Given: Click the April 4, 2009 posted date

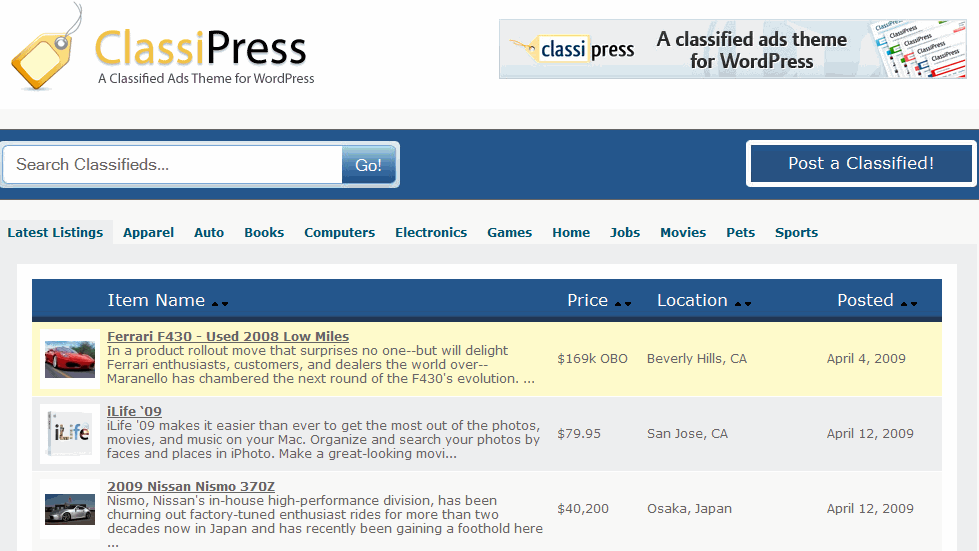Looking at the screenshot, I should pyautogui.click(x=866, y=359).
